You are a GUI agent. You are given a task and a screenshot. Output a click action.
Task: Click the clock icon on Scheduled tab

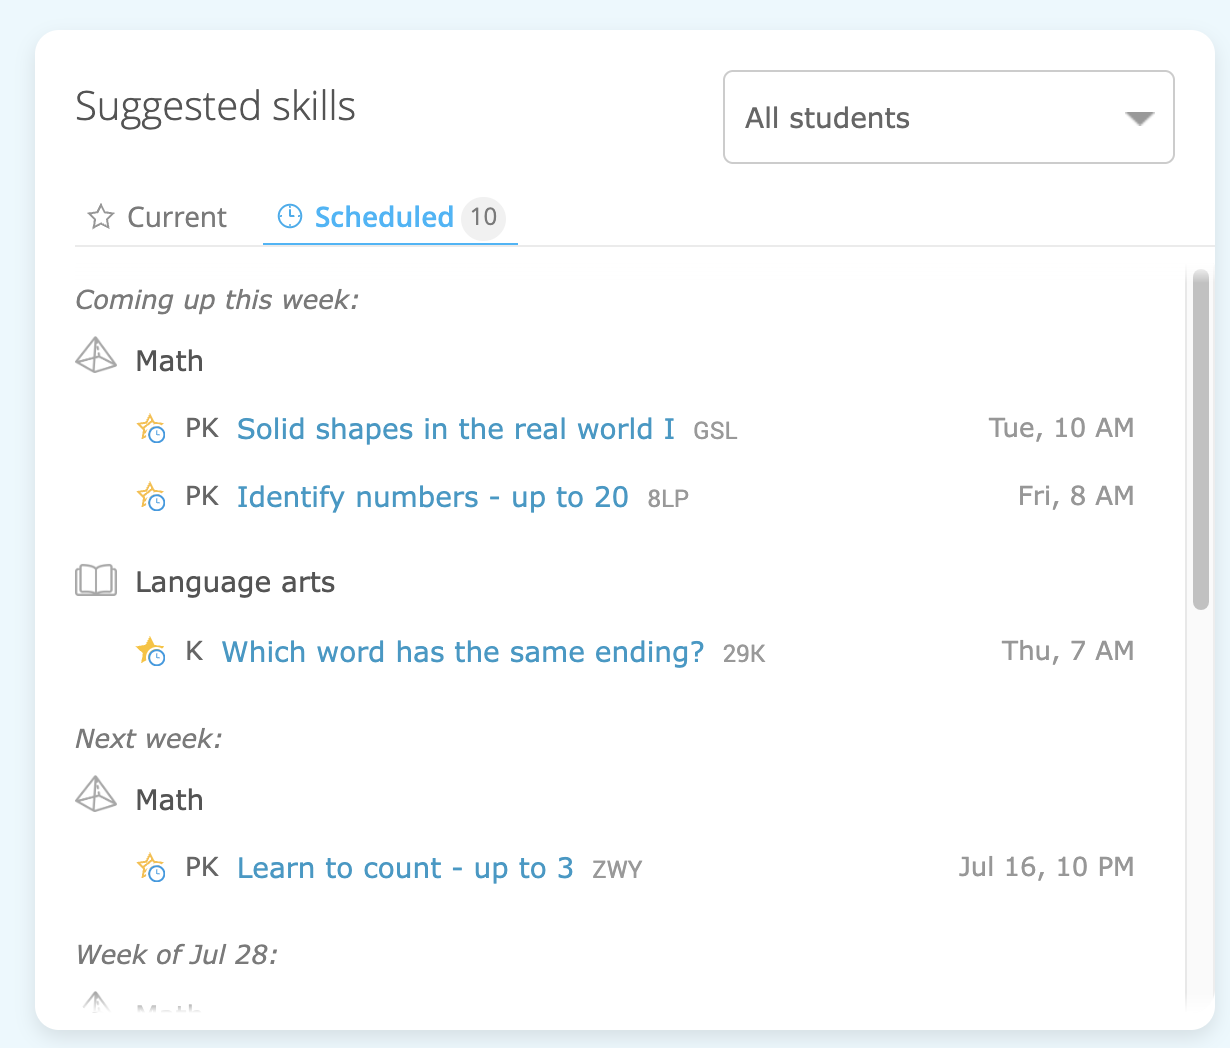(x=290, y=216)
